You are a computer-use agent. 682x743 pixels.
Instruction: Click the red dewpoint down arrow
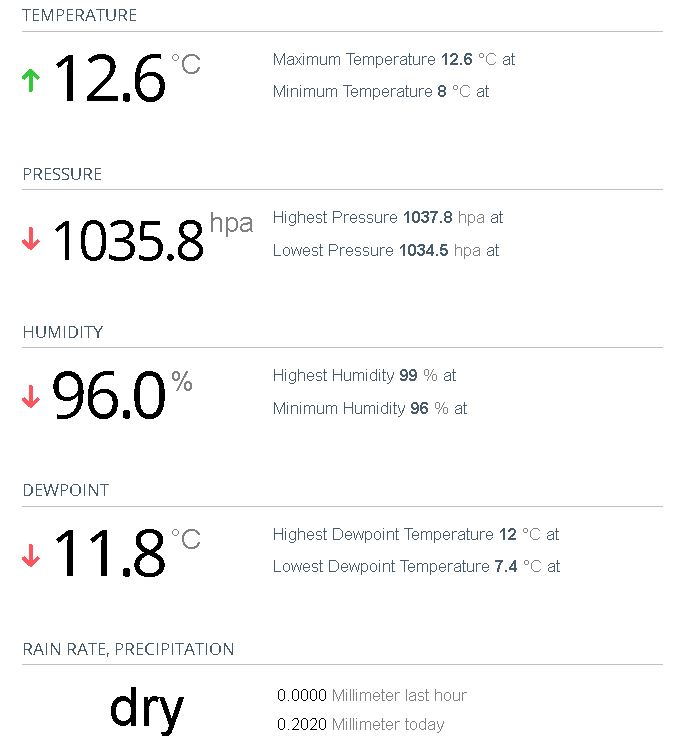(x=31, y=555)
